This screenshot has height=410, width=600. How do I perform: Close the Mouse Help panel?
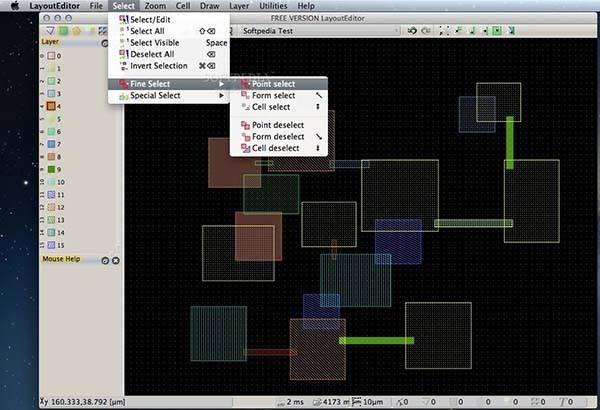click(116, 261)
